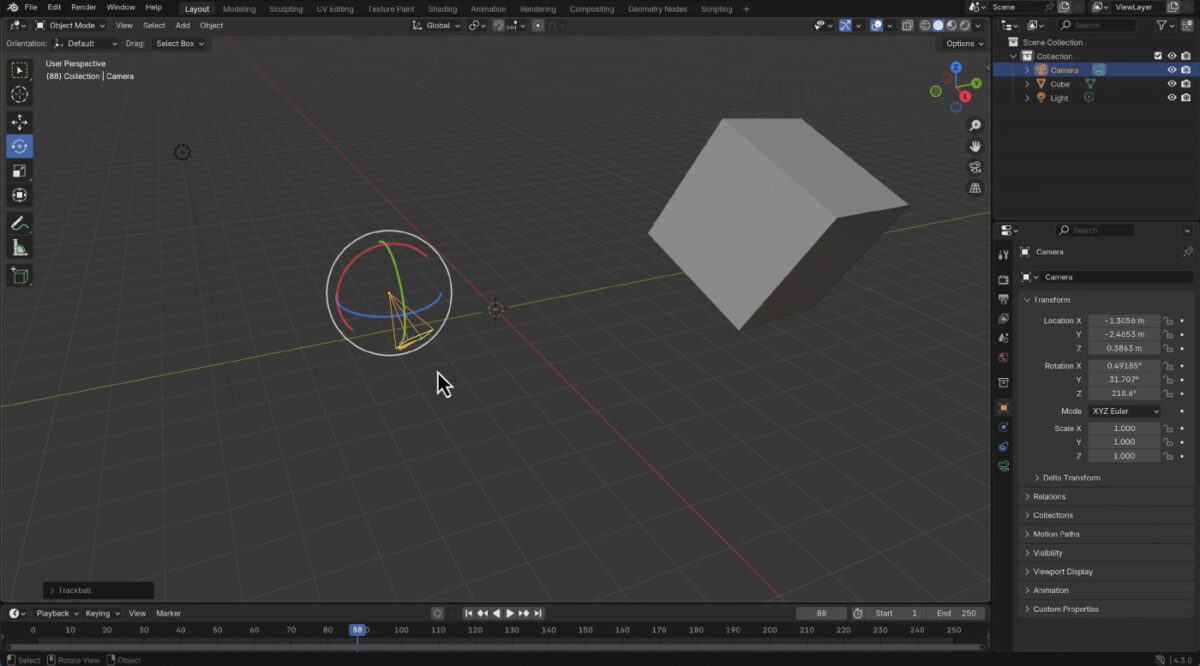Open the Drag Select Box dropdown

pos(180,44)
